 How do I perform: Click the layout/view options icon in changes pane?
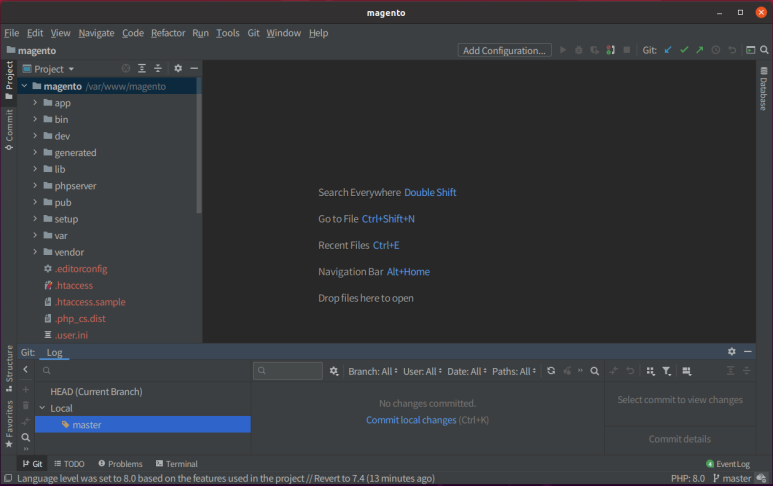click(x=686, y=371)
